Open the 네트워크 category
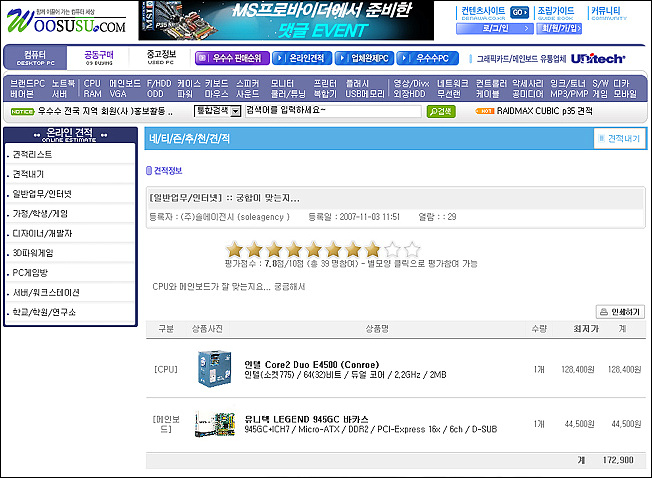652x478 pixels. pyautogui.click(x=452, y=84)
